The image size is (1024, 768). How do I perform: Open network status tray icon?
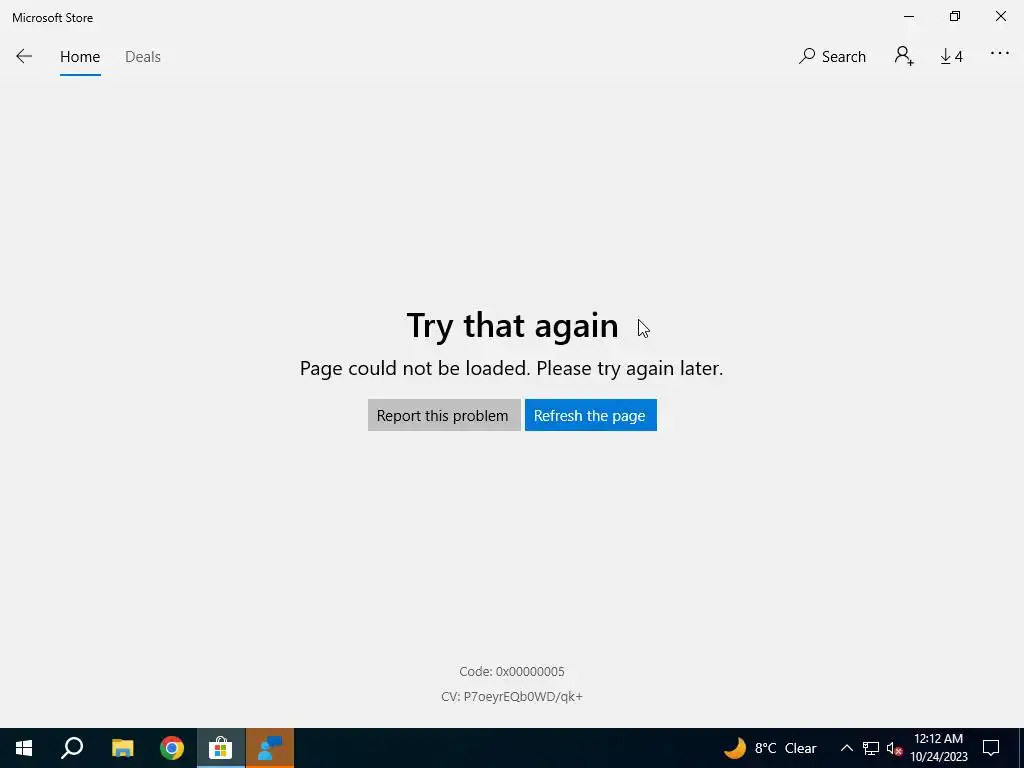871,748
